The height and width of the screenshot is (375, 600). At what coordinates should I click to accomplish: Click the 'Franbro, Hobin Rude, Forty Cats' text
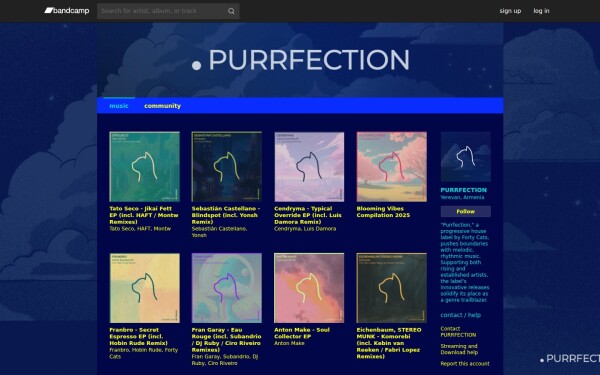[x=143, y=353]
